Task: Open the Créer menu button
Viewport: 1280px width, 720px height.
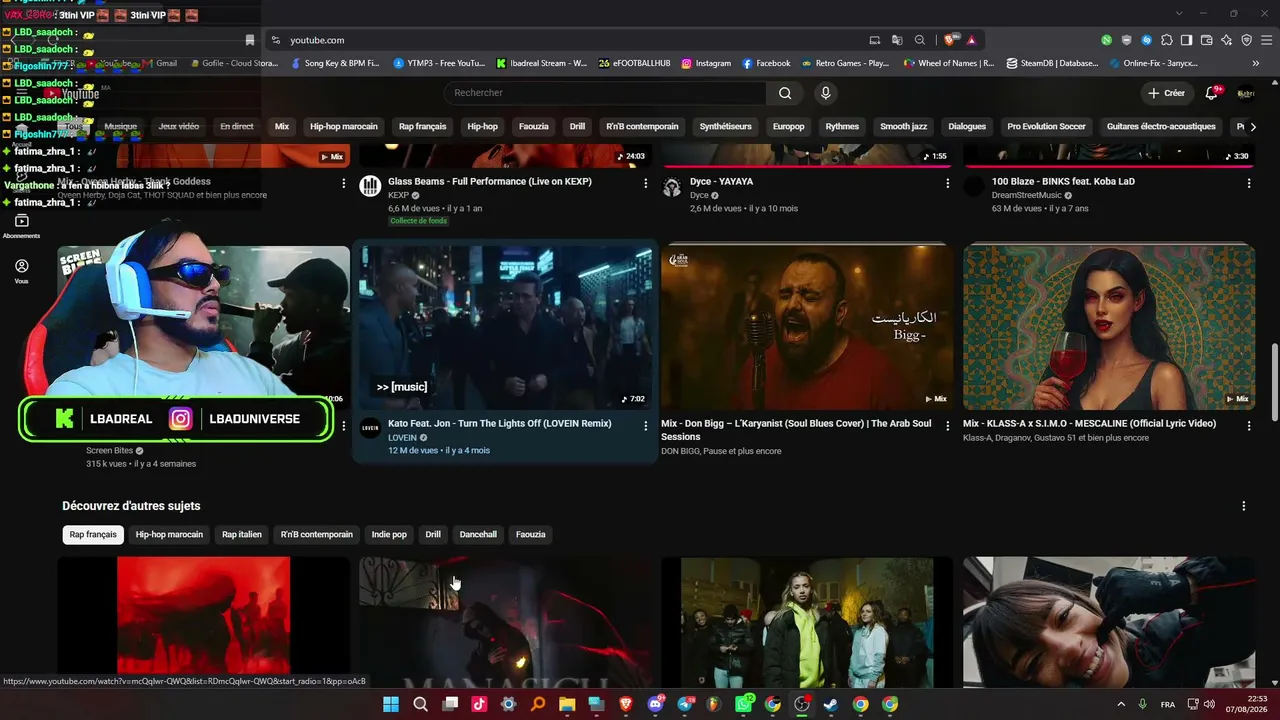Action: pyautogui.click(x=1166, y=93)
